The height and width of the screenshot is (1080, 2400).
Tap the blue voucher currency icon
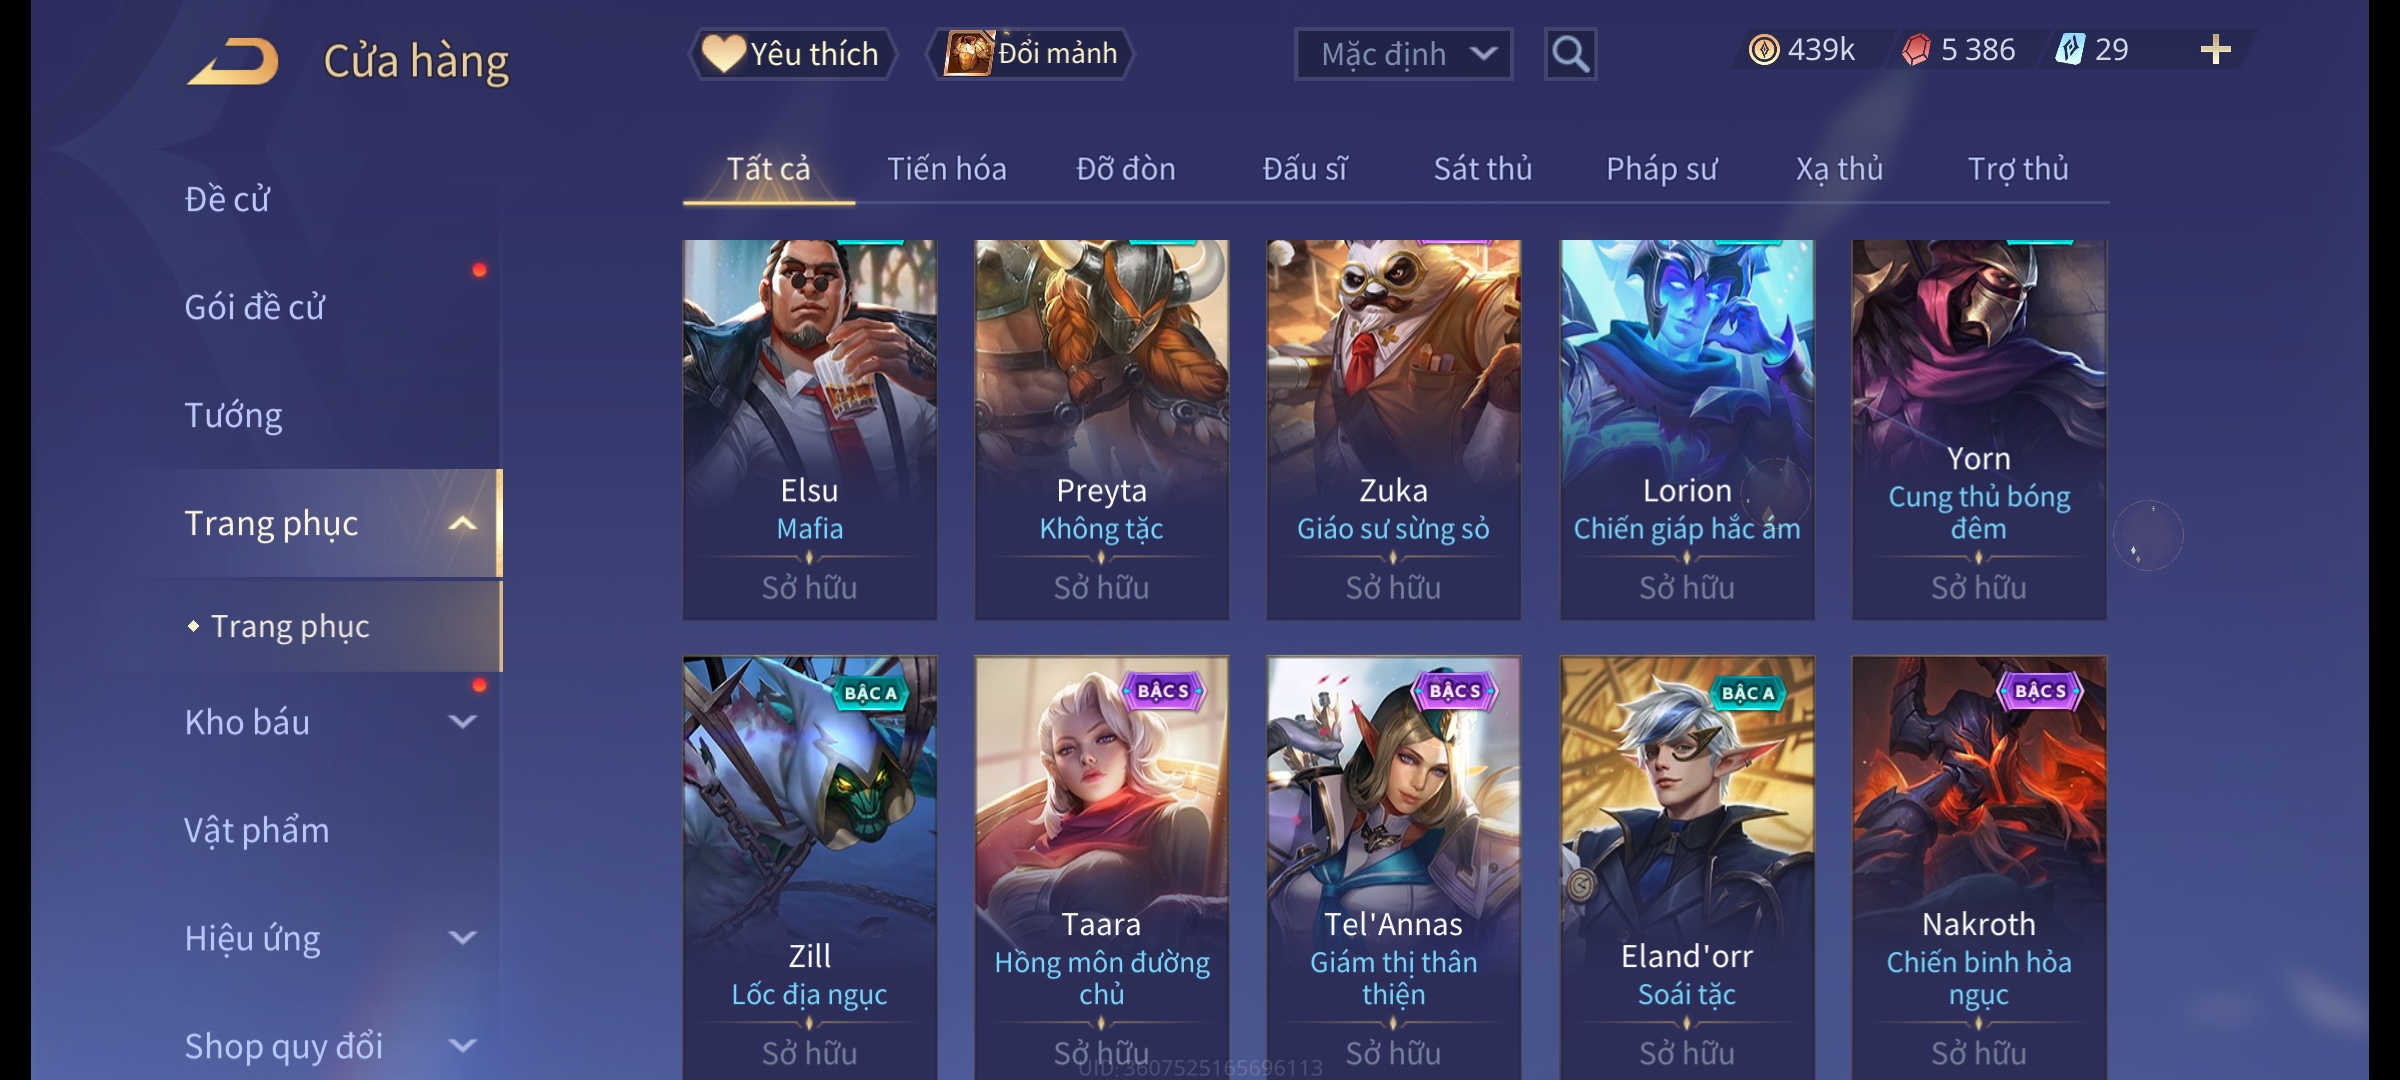(x=2069, y=50)
